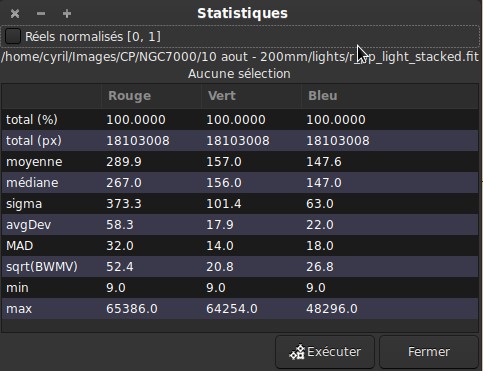Image resolution: width=483 pixels, height=371 pixels.
Task: Select the sqrt(BWMV) row
Action: coord(240,267)
